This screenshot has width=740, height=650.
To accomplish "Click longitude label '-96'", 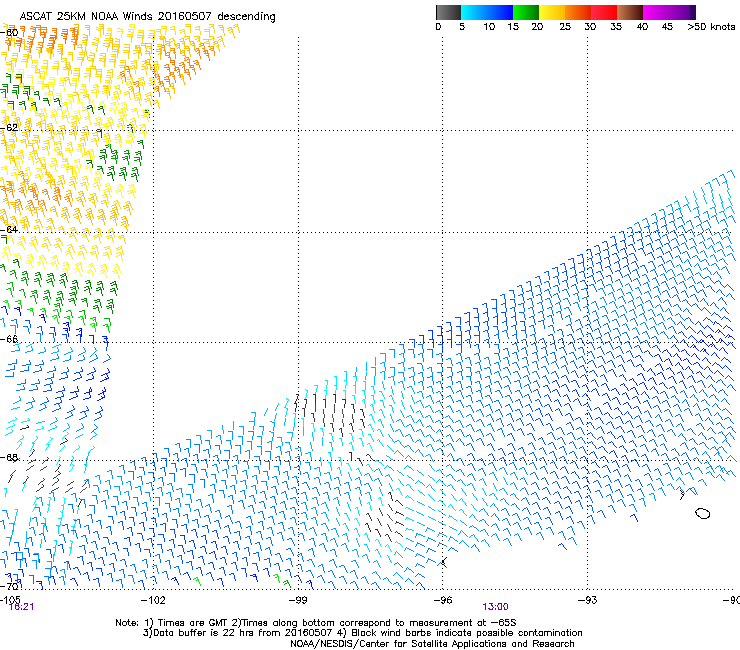I will (443, 600).
